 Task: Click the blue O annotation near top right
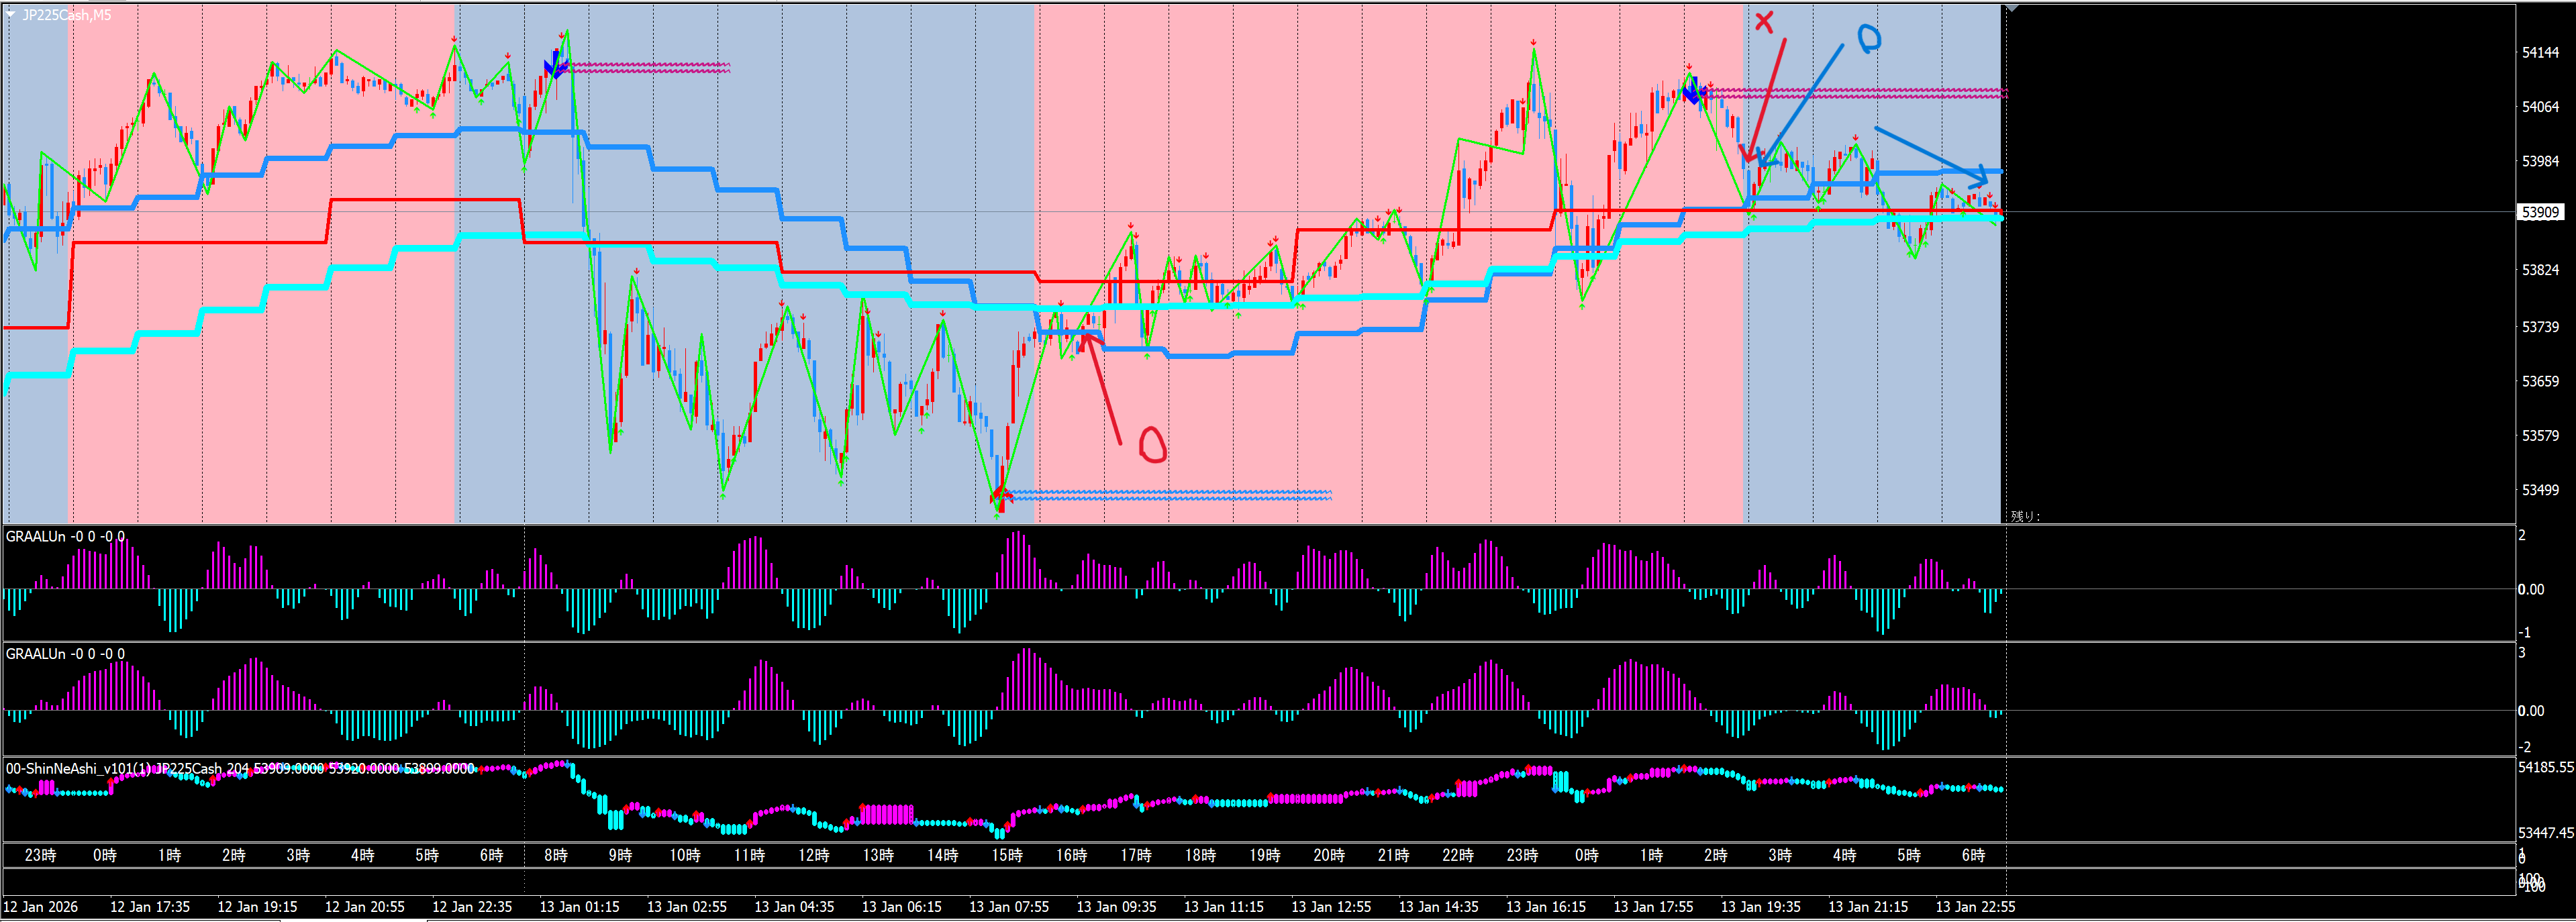click(x=1868, y=38)
